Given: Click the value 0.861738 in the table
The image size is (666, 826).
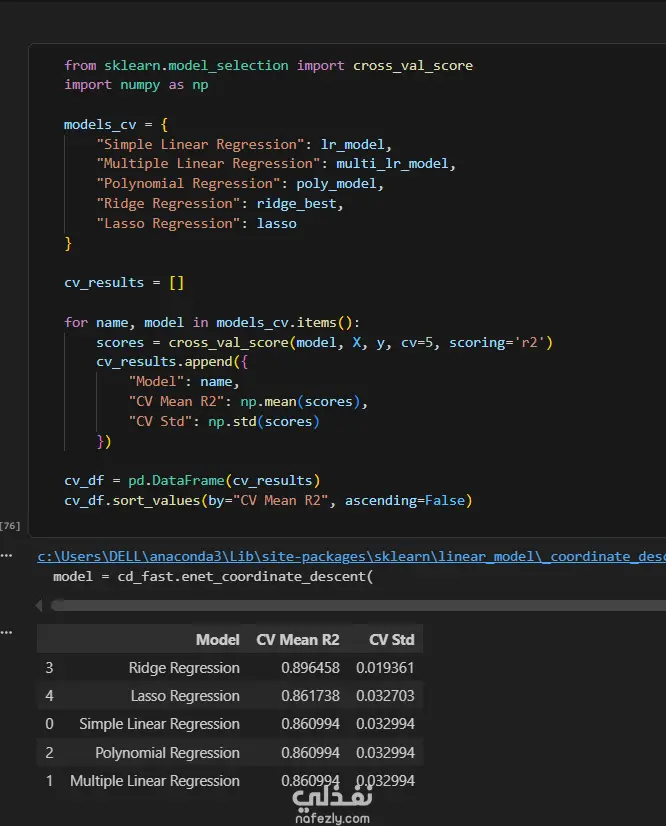Looking at the screenshot, I should [x=310, y=696].
